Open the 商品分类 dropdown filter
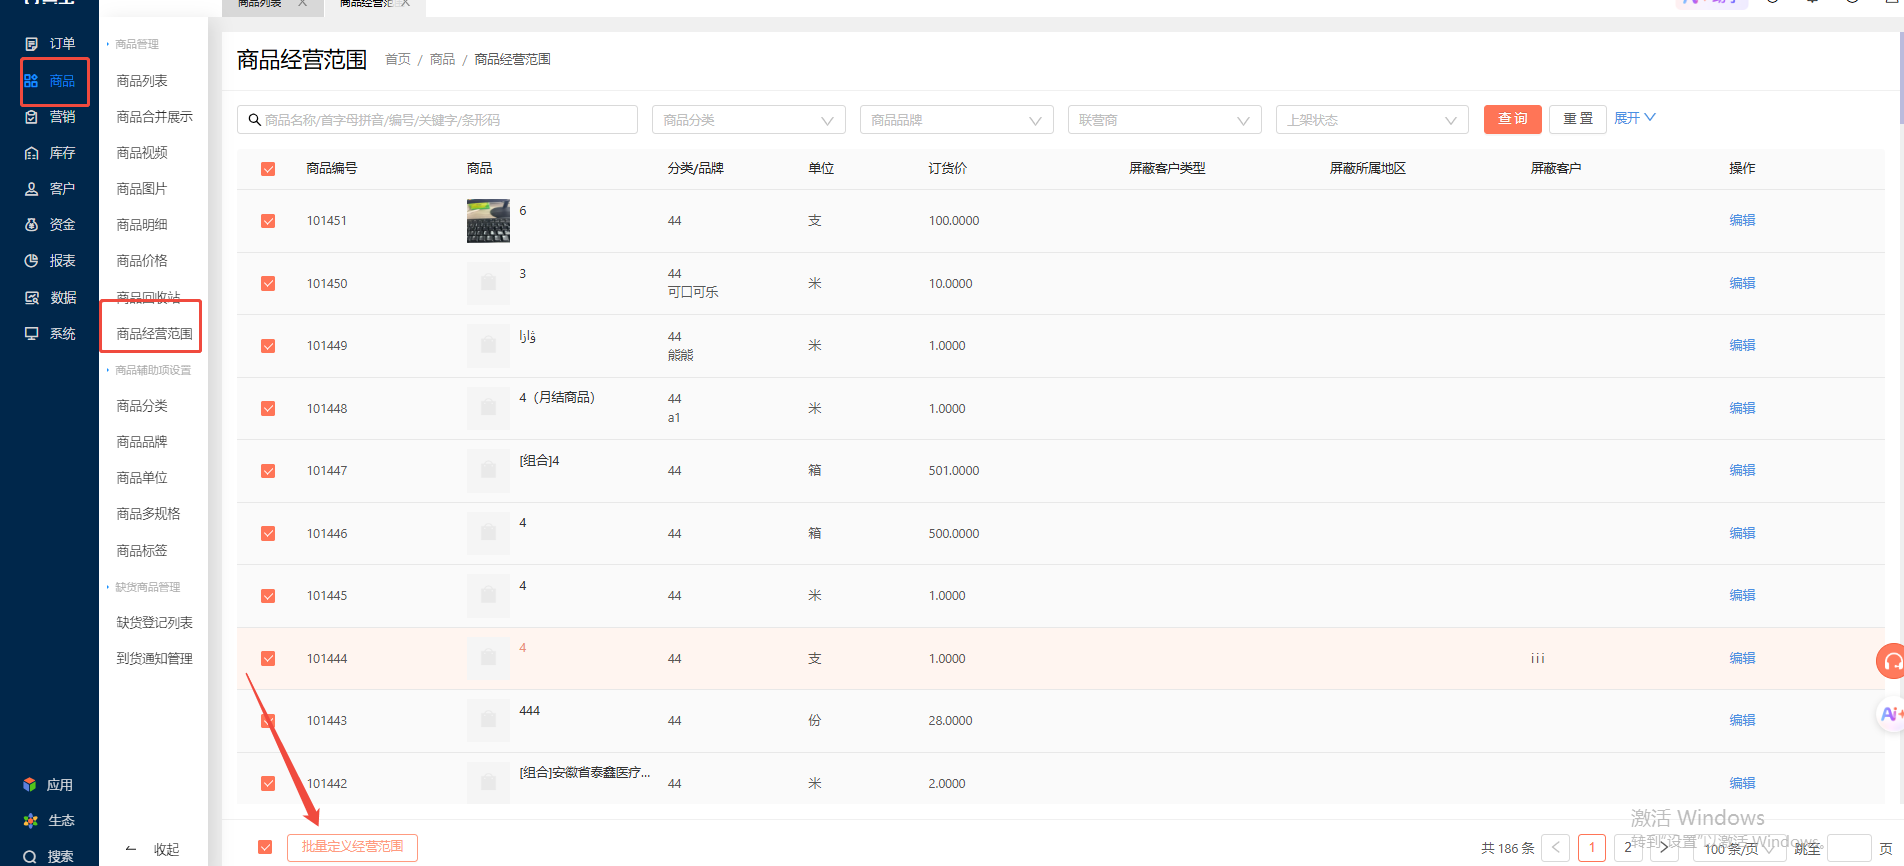Viewport: 1904px width, 866px height. [x=749, y=120]
